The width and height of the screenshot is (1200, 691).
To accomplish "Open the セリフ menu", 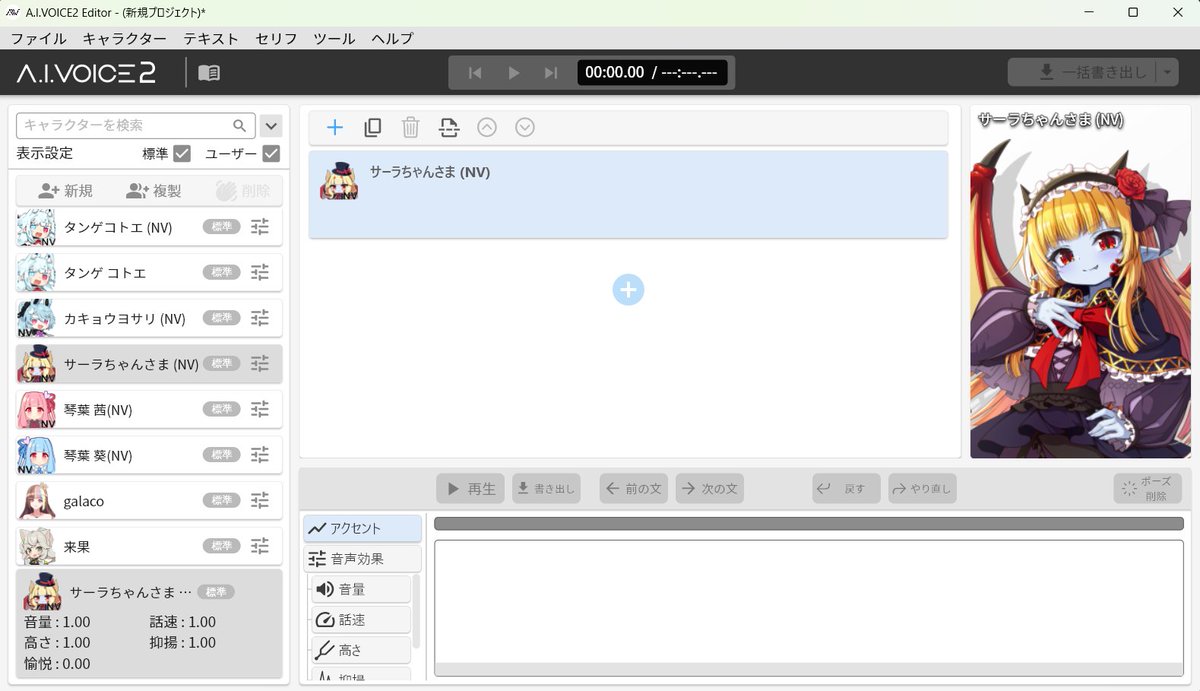I will click(276, 39).
